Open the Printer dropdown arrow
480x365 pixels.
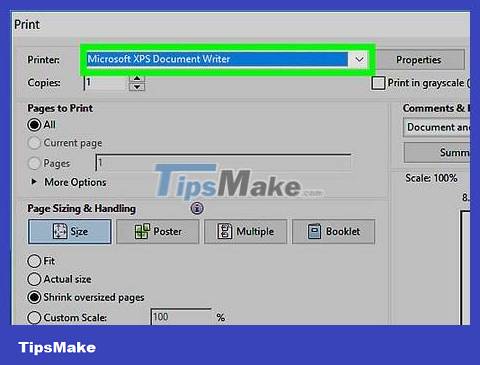pyautogui.click(x=359, y=60)
